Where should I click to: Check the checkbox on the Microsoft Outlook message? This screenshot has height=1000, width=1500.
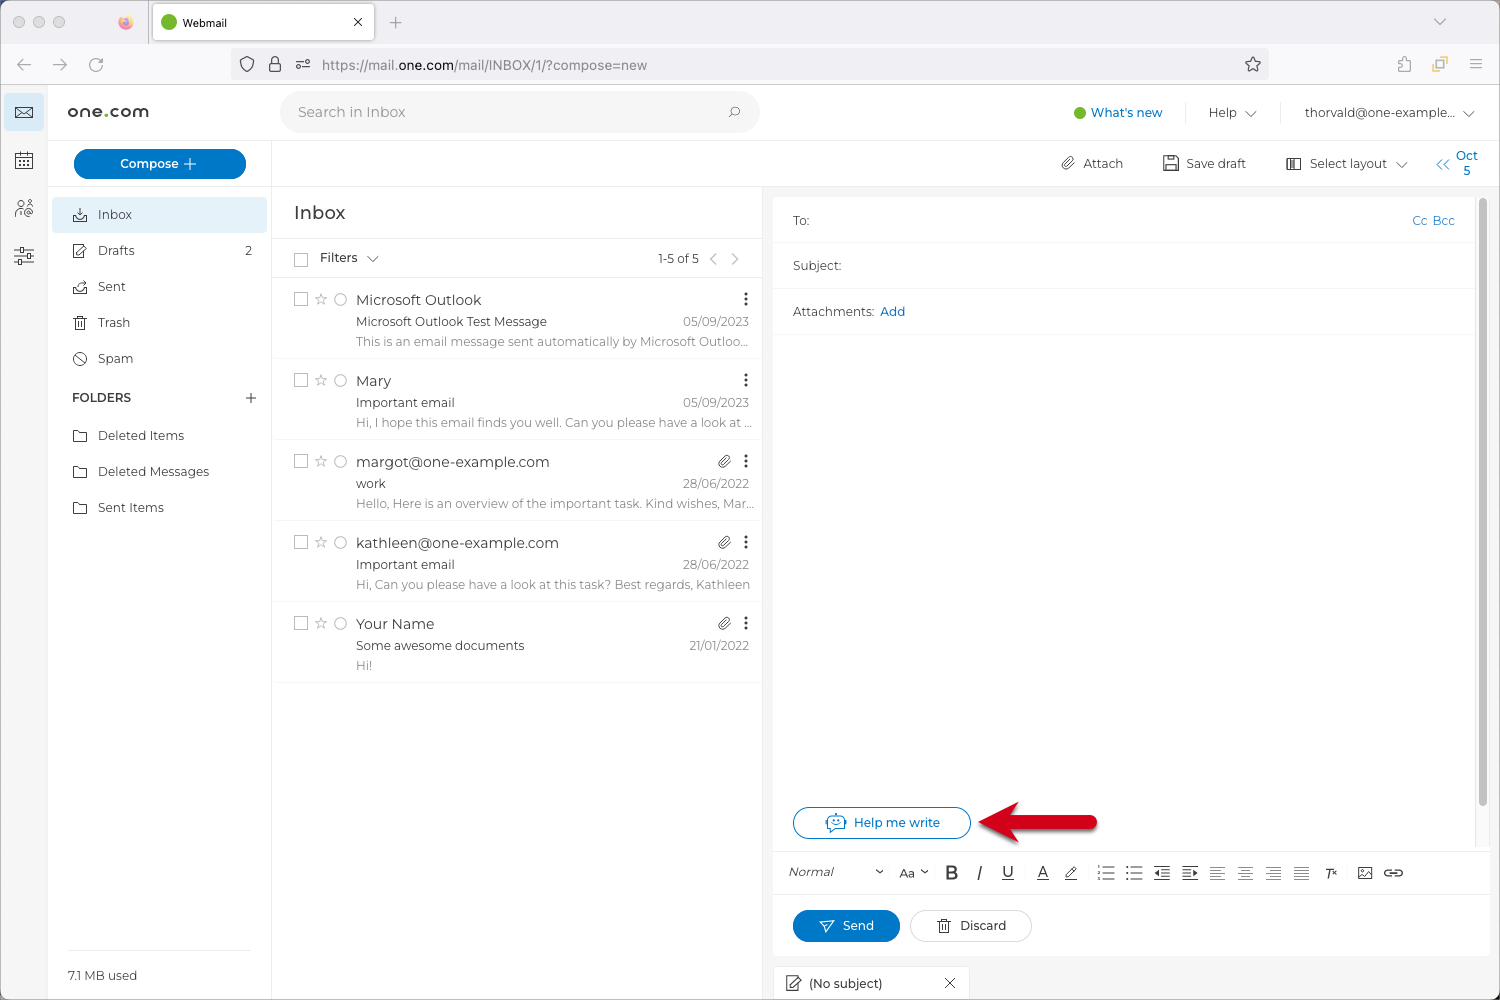(300, 298)
